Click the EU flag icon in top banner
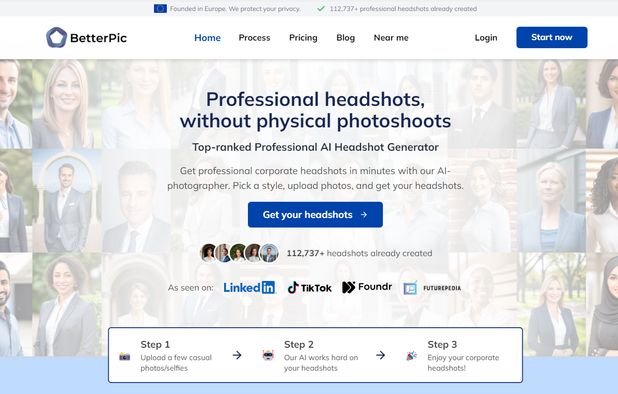 (160, 8)
